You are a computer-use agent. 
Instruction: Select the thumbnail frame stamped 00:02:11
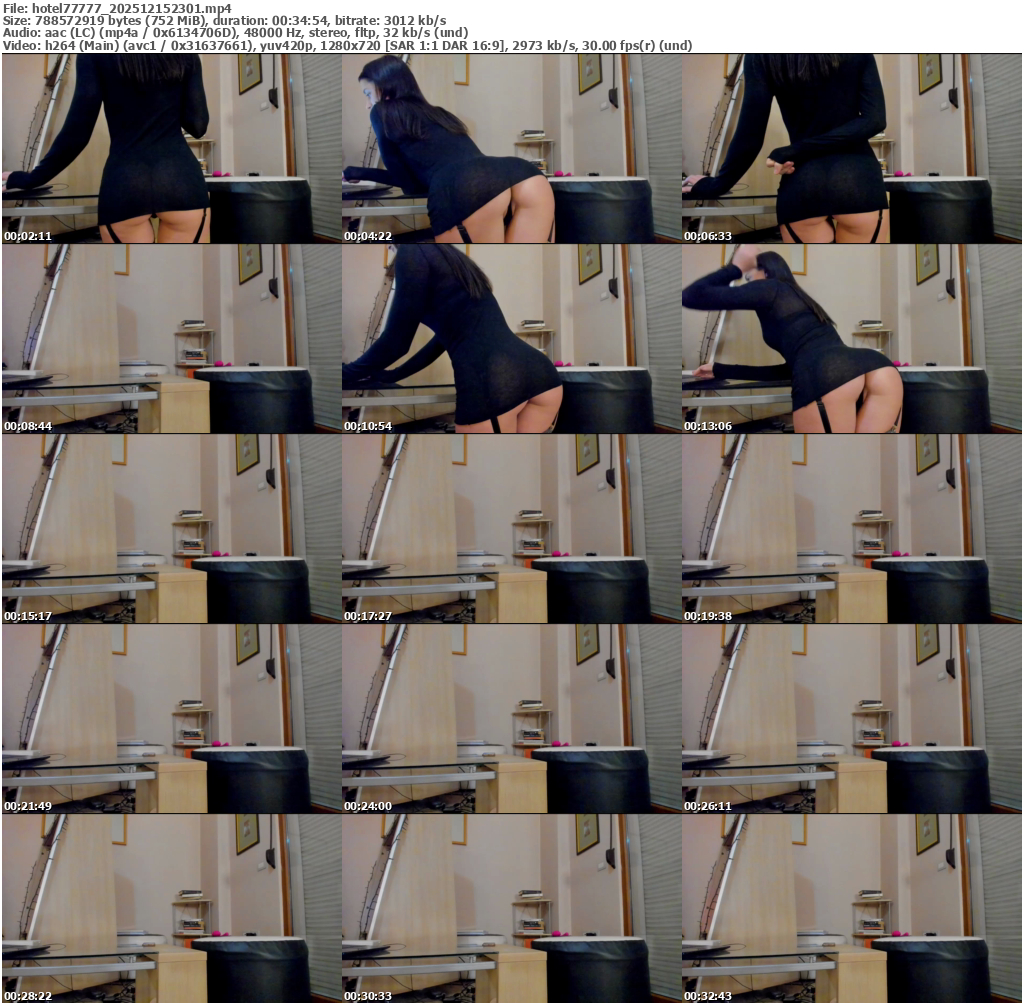[x=171, y=148]
